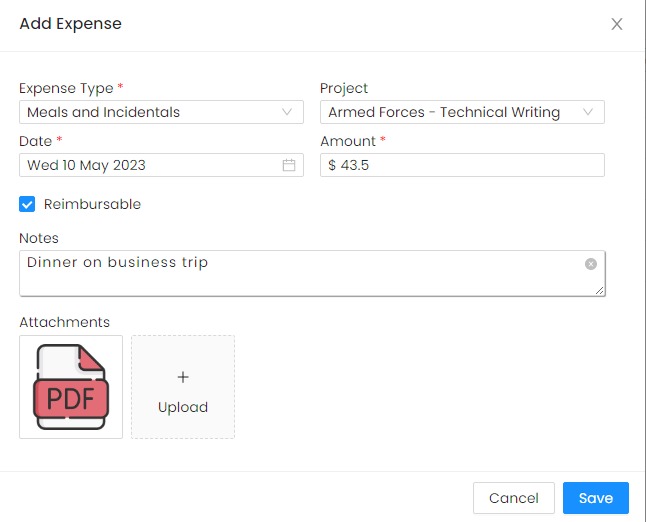Save the expense
Viewport: 646px width, 522px height.
pyautogui.click(x=595, y=498)
